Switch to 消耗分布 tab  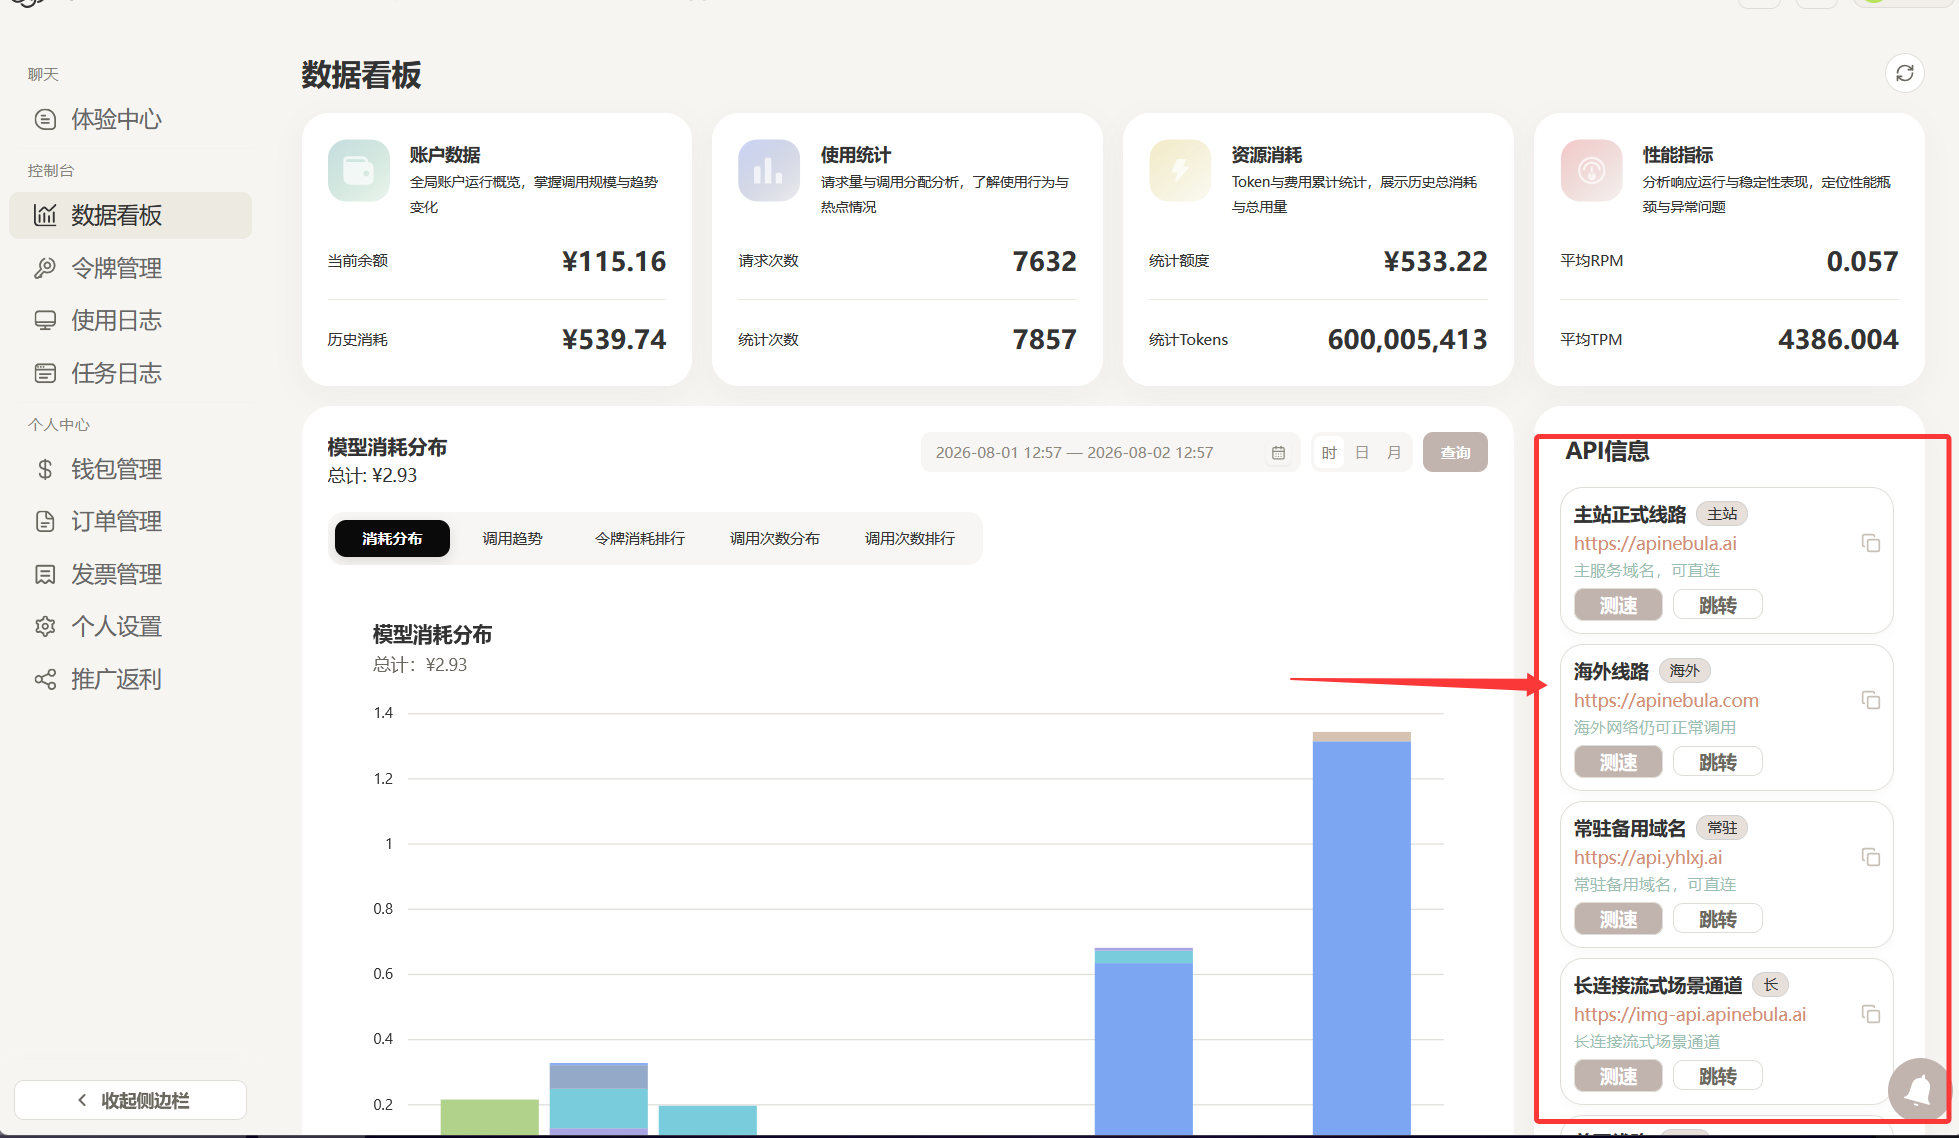[x=392, y=538]
